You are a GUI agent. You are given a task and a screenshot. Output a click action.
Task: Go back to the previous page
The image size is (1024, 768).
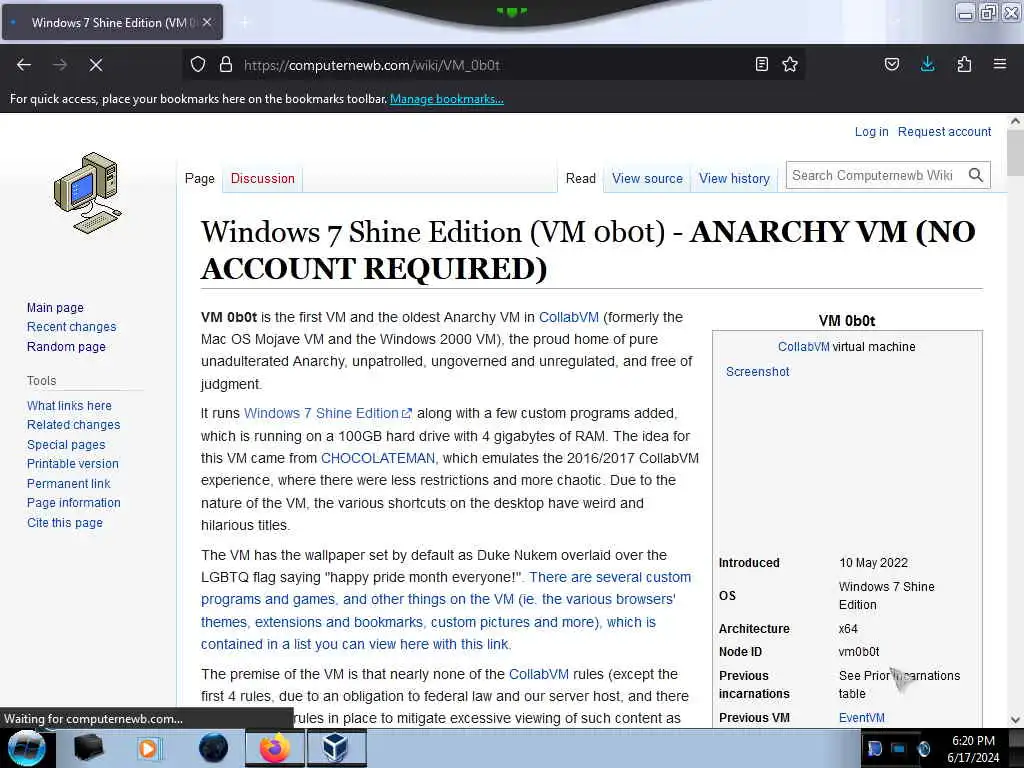pyautogui.click(x=24, y=65)
